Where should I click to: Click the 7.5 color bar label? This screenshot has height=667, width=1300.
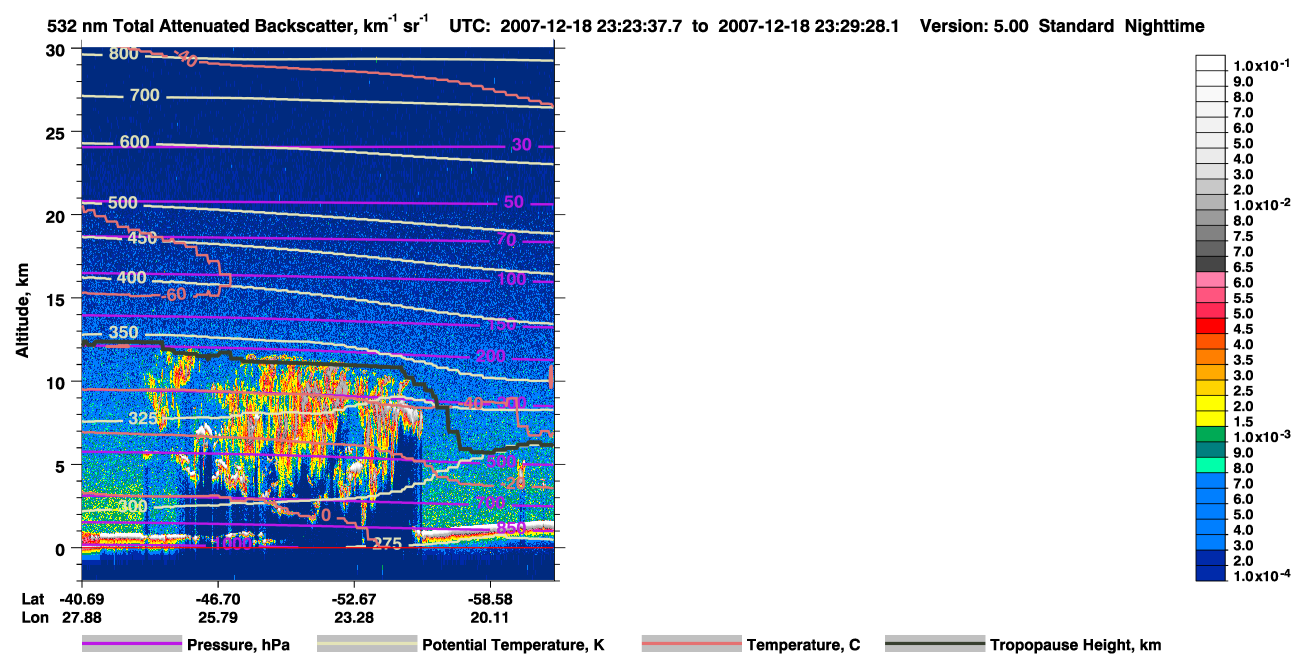1244,236
